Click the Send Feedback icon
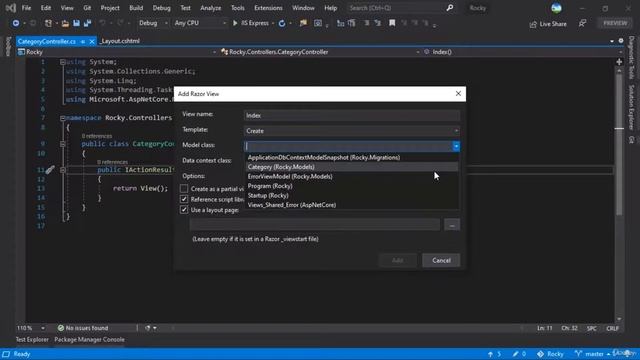 click(x=582, y=24)
